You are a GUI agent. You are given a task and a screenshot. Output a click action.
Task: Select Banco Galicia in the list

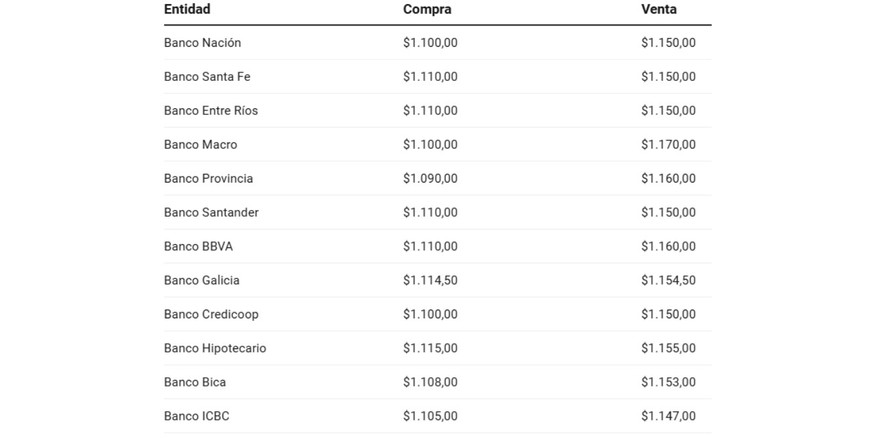coord(201,281)
